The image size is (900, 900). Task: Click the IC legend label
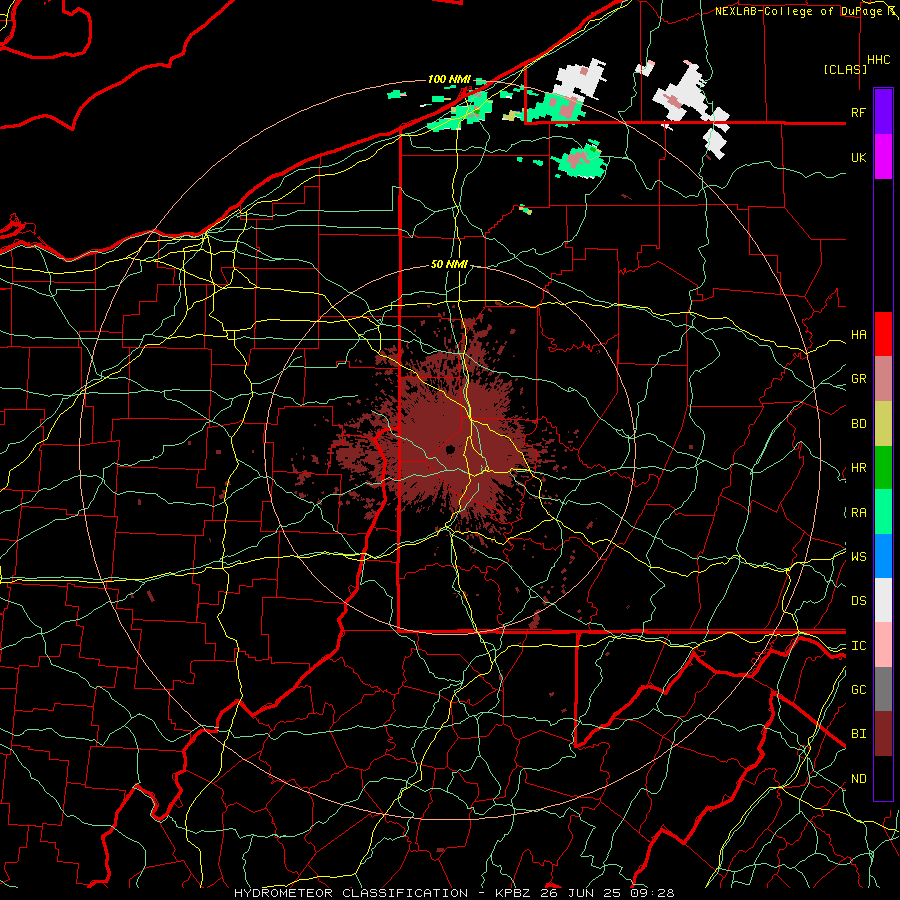(x=858, y=646)
